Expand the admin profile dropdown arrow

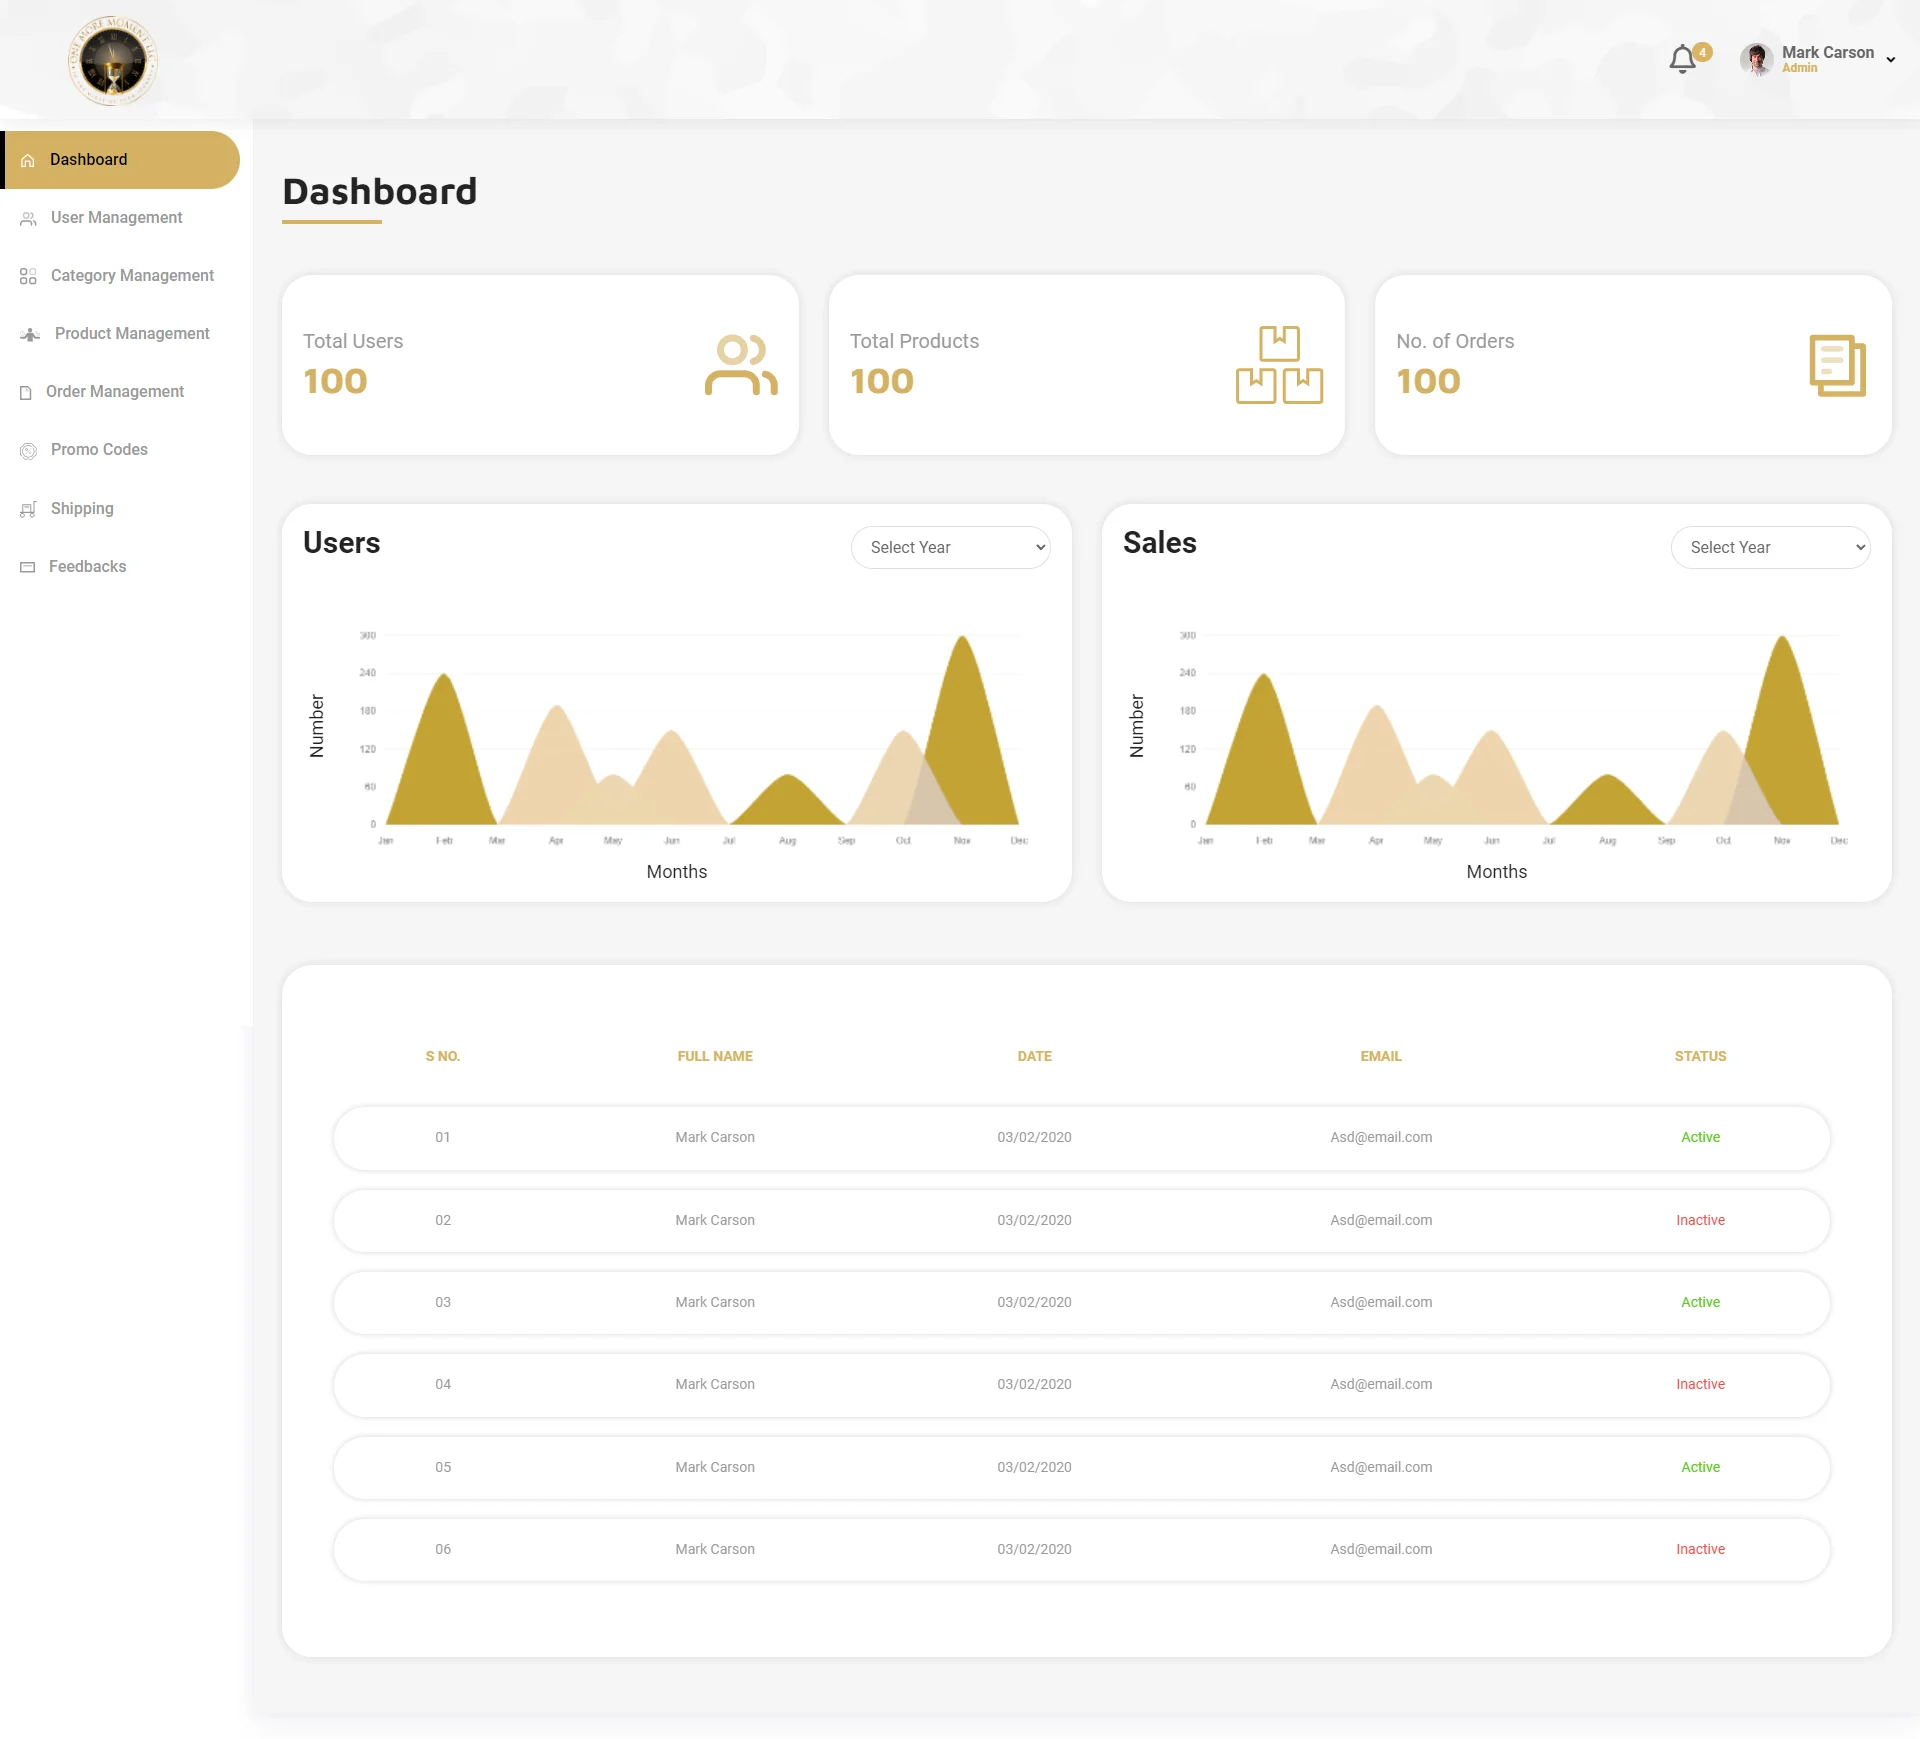click(x=1890, y=60)
